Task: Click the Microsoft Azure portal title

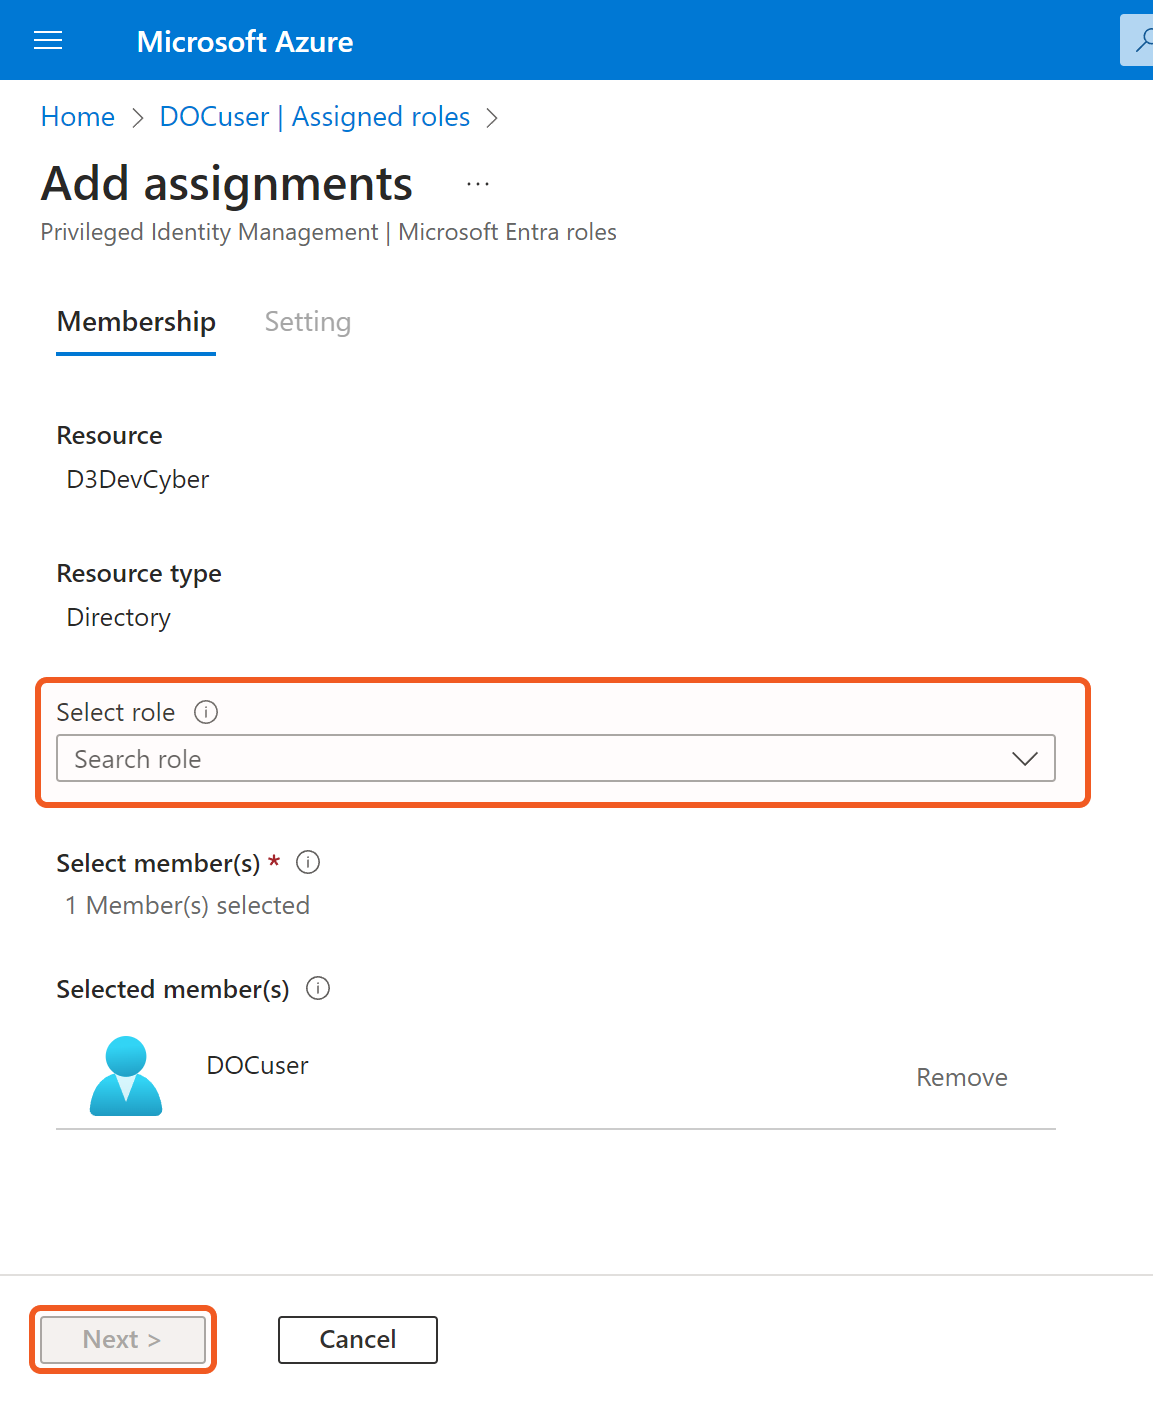Action: [245, 41]
